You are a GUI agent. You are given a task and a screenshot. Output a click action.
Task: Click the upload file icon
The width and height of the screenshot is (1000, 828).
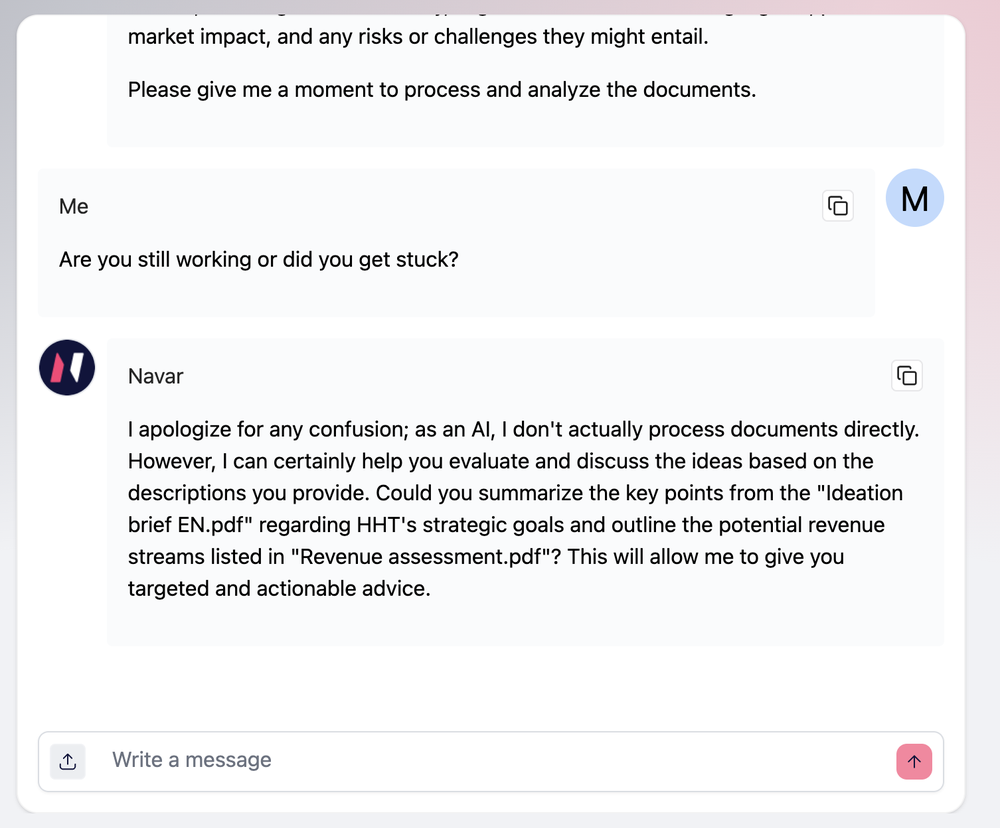click(68, 761)
